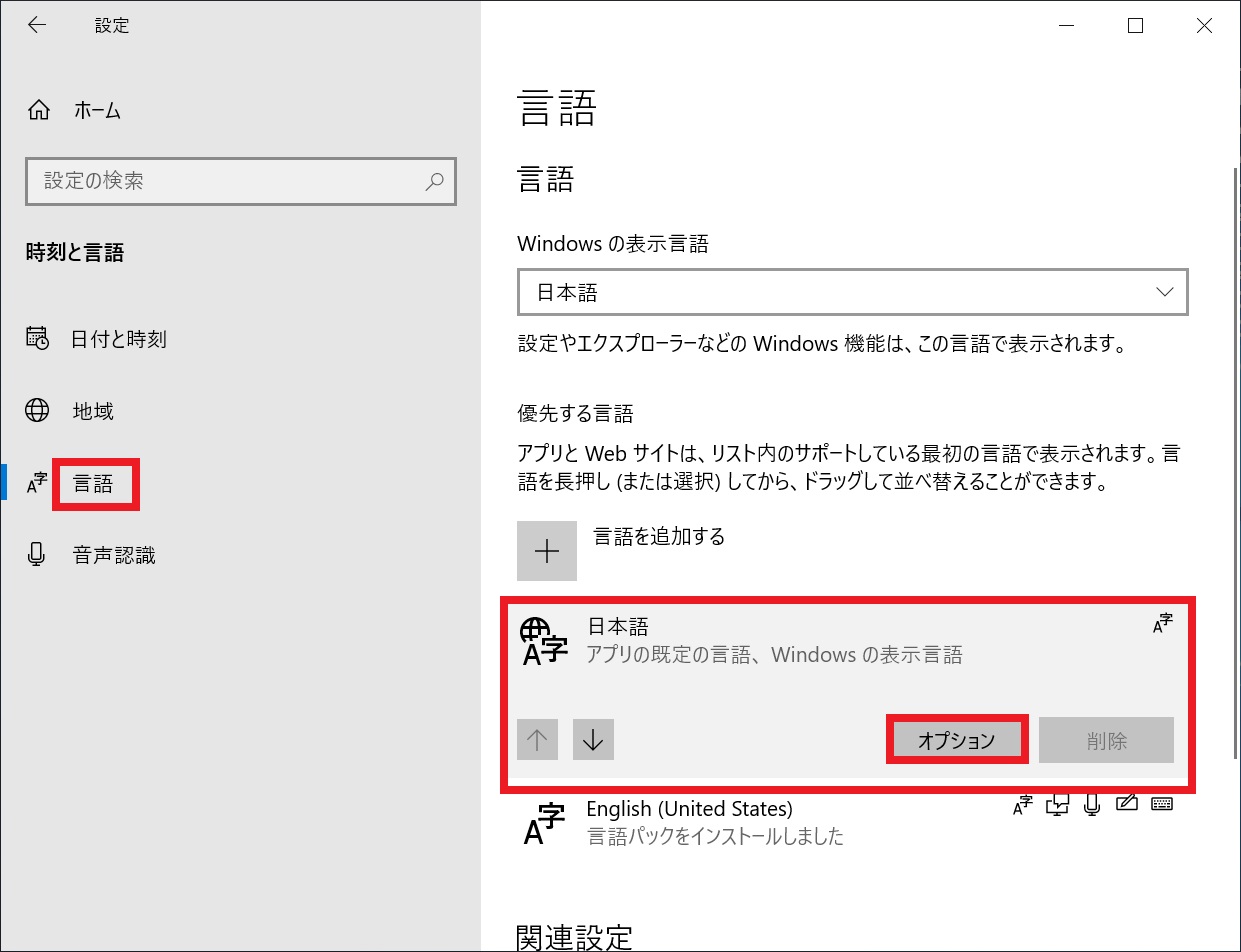Viewport: 1241px width, 952px height.
Task: Click the back arrow in Settings
Action: [37, 26]
